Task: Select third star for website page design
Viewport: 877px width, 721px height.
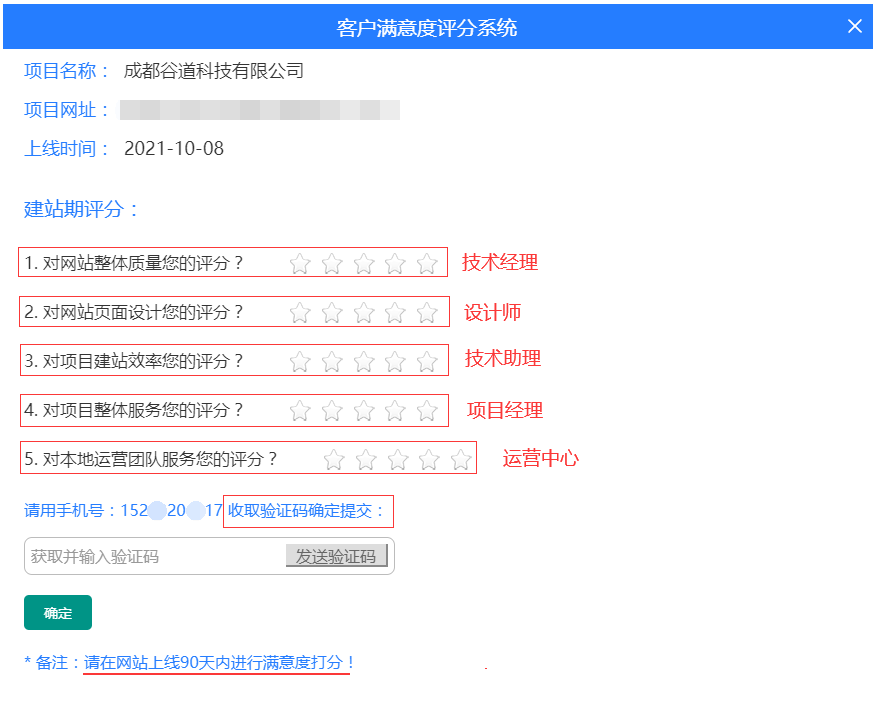Action: [x=364, y=313]
